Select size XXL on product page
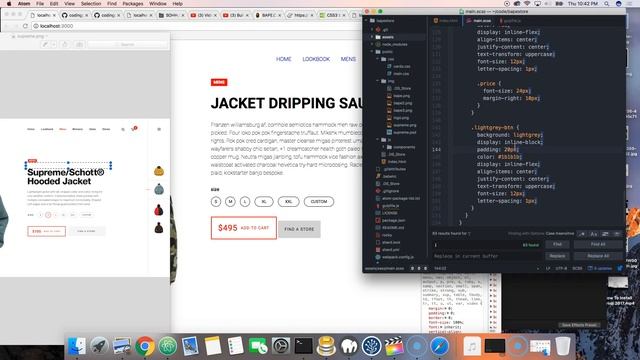Image resolution: width=640 pixels, height=360 pixels. pyautogui.click(x=289, y=202)
